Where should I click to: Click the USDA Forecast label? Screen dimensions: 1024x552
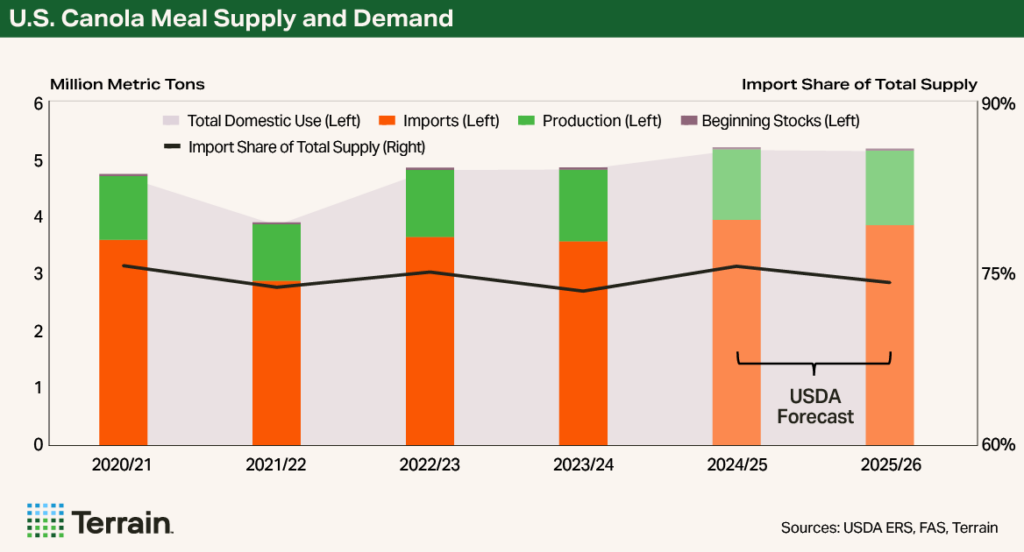(813, 406)
